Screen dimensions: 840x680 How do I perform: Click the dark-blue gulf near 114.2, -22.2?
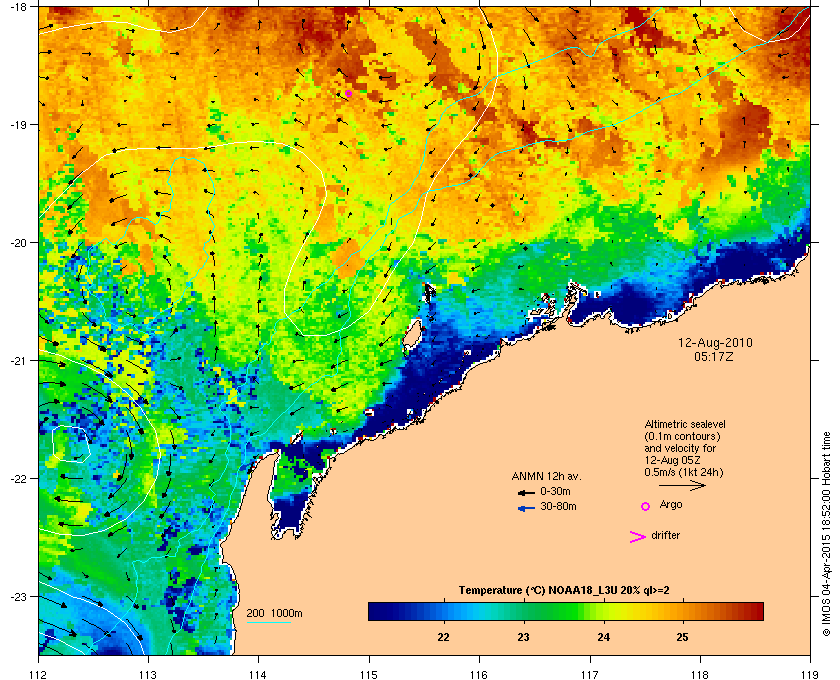click(291, 512)
